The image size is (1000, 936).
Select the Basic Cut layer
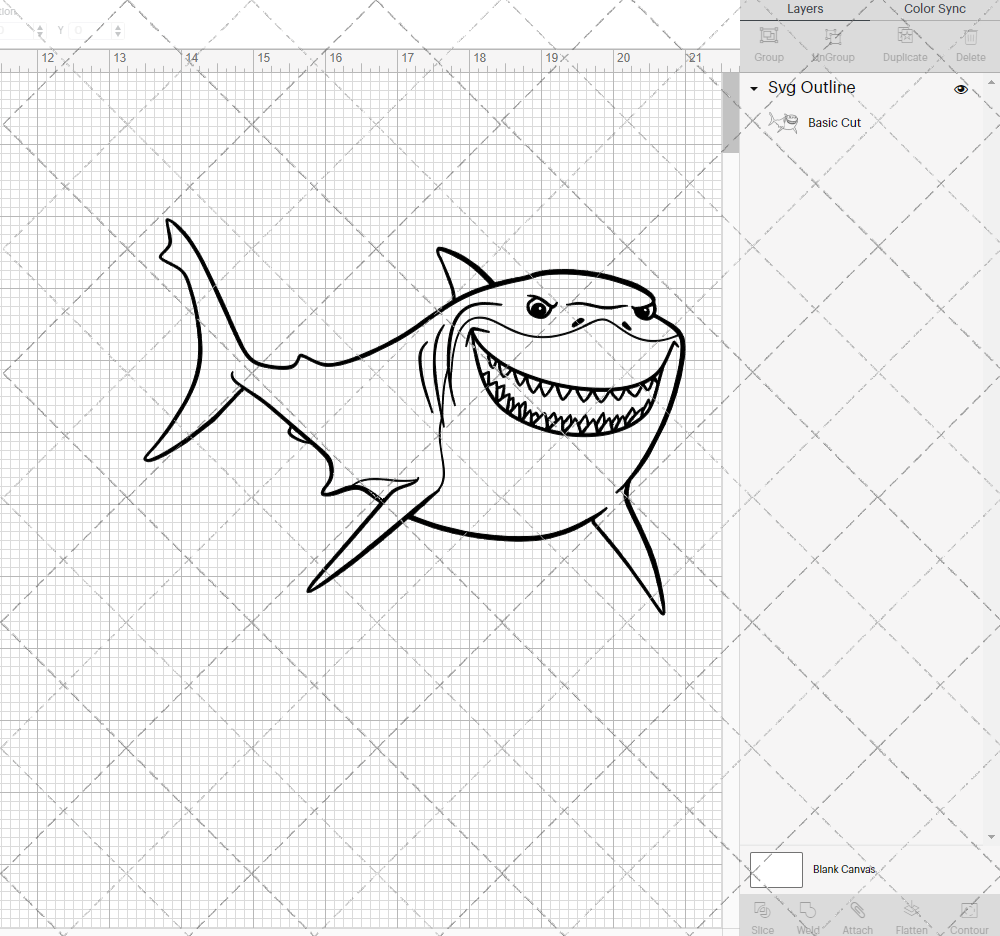coord(834,122)
